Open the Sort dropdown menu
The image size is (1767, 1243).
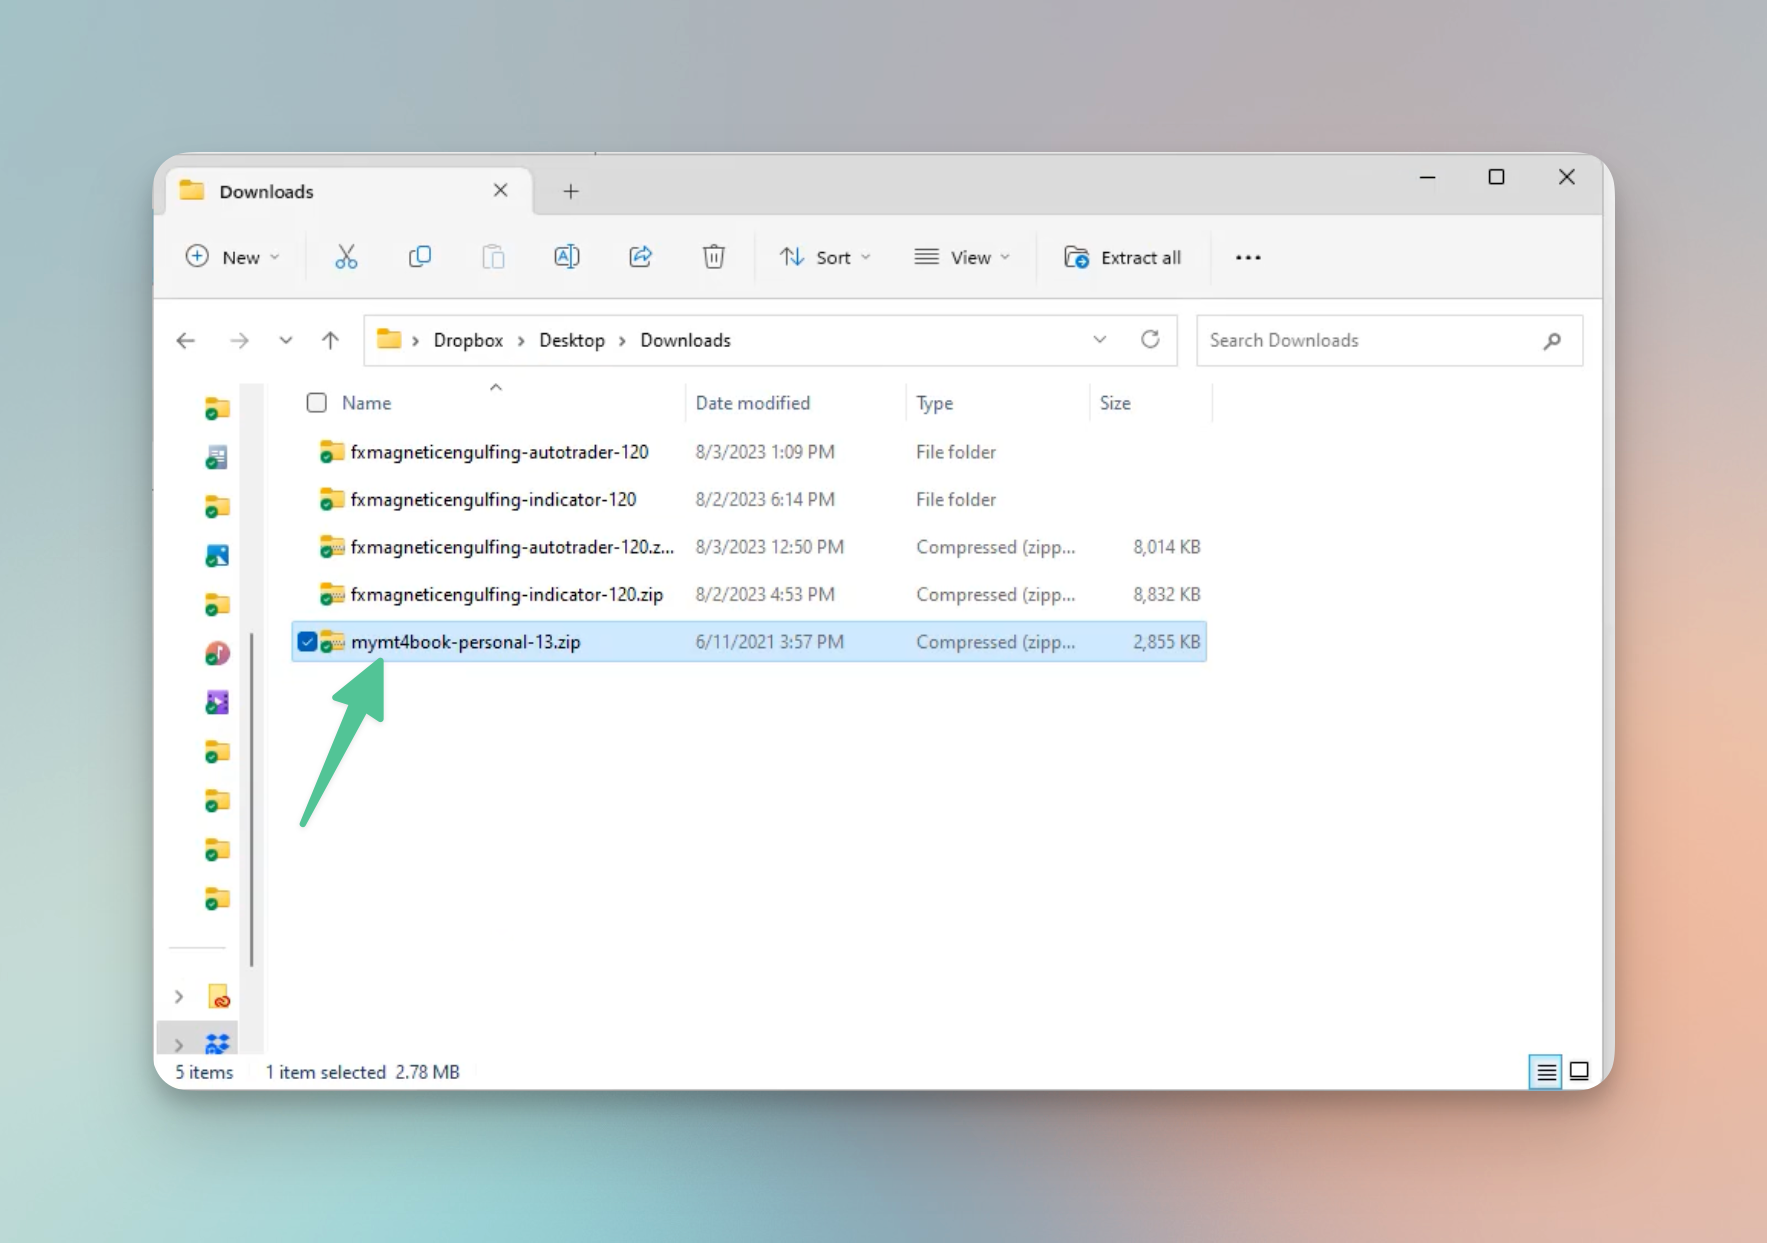click(x=825, y=257)
